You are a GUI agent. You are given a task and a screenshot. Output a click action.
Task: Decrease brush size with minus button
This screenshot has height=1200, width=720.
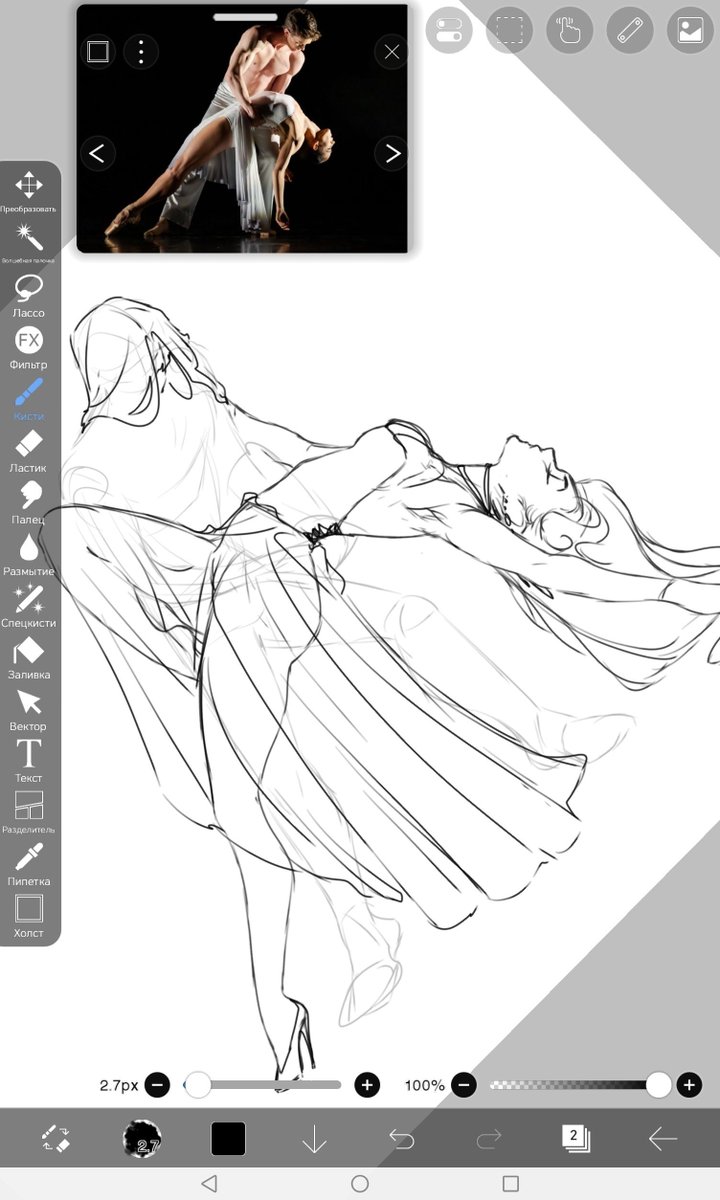coord(157,1084)
